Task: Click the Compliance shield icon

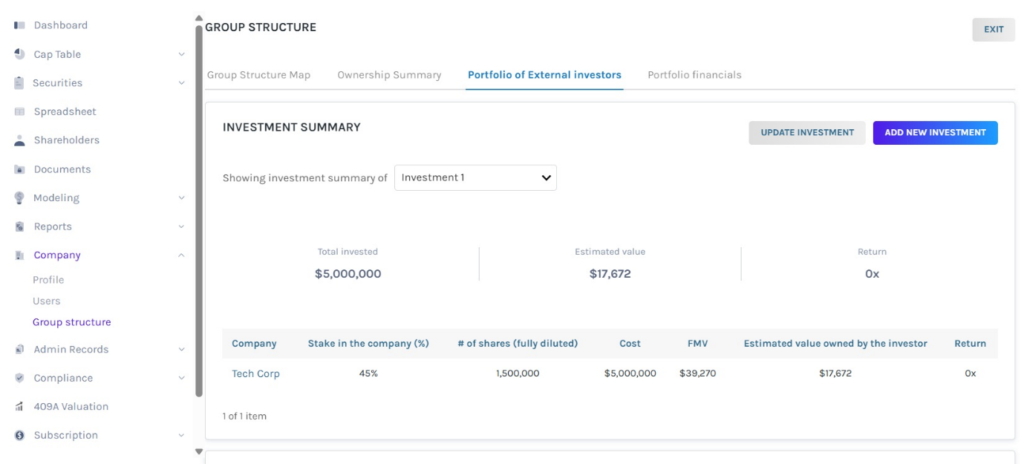Action: click(20, 378)
